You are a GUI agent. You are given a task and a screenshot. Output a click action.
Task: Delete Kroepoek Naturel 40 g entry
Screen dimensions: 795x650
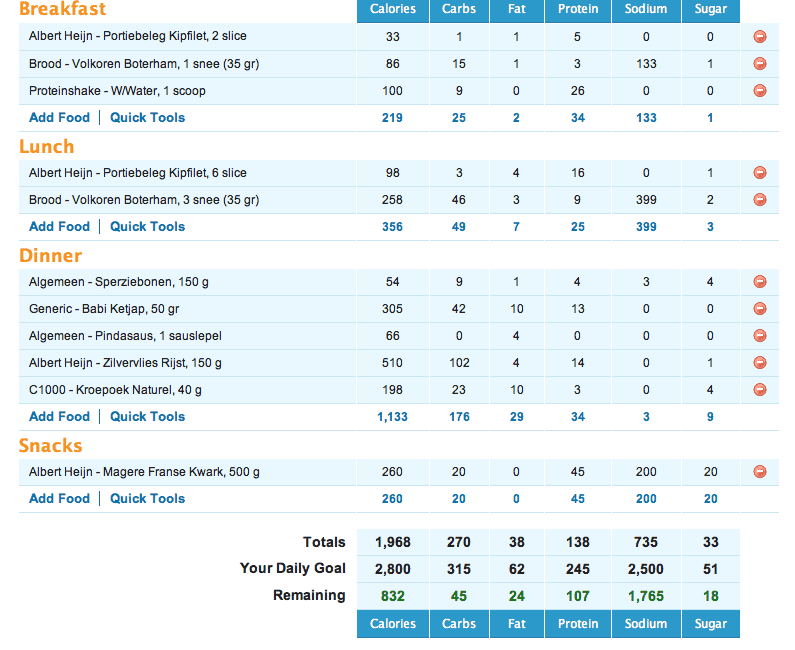(760, 390)
